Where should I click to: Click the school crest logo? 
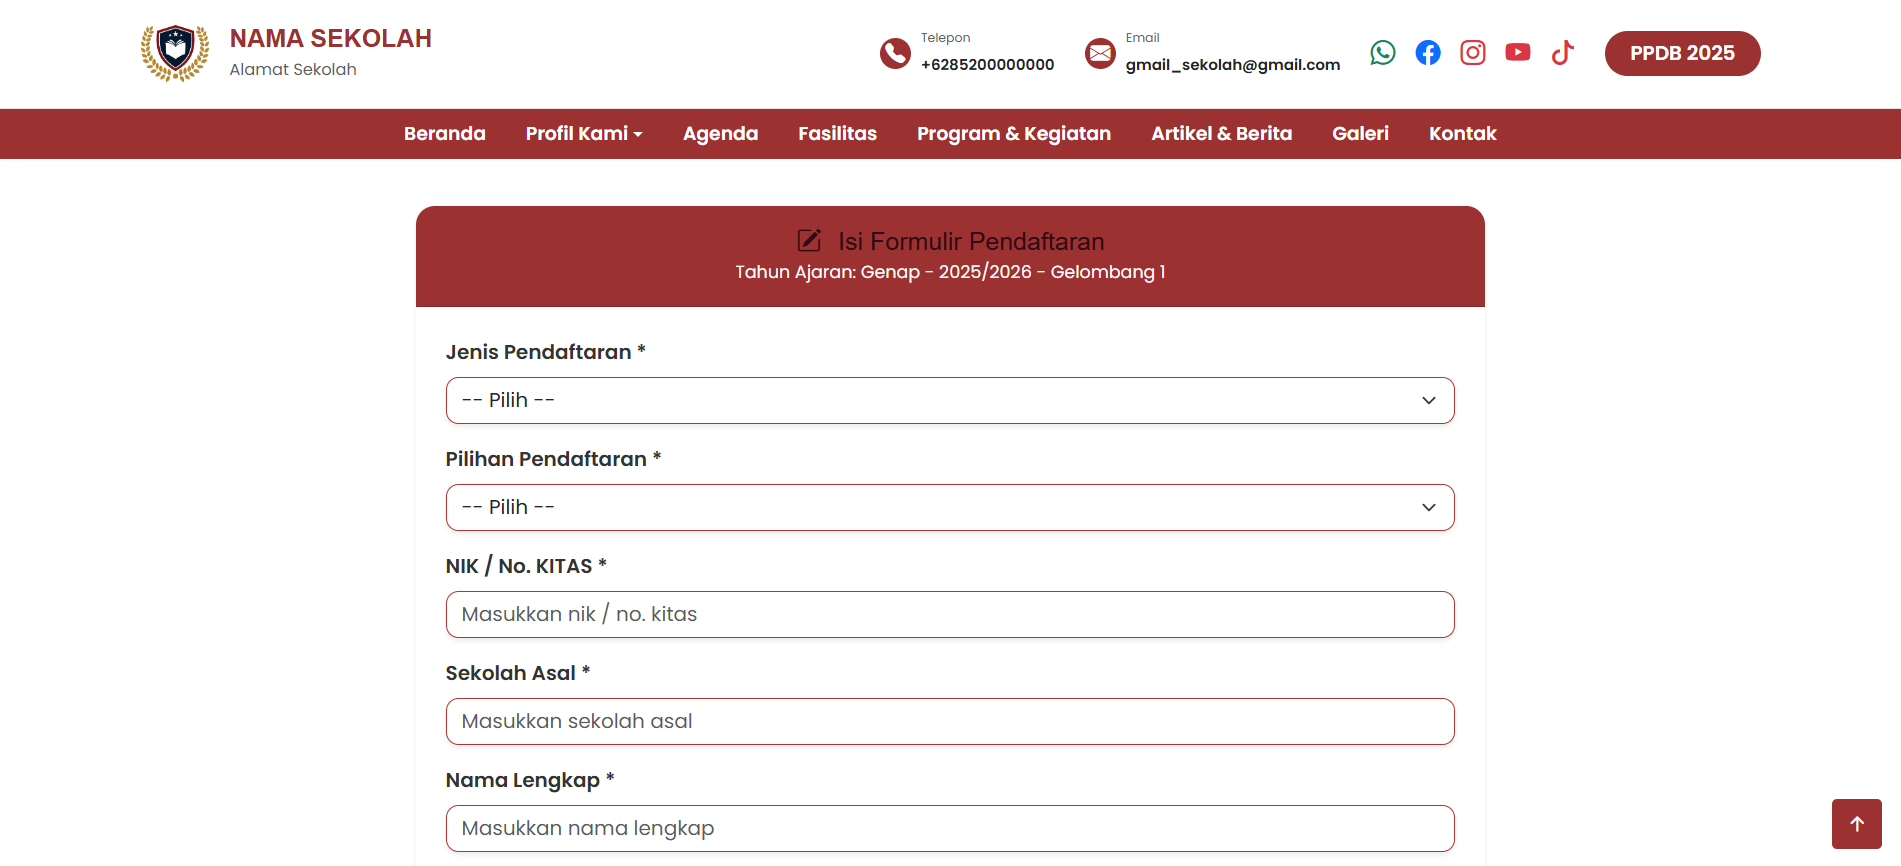[x=175, y=53]
